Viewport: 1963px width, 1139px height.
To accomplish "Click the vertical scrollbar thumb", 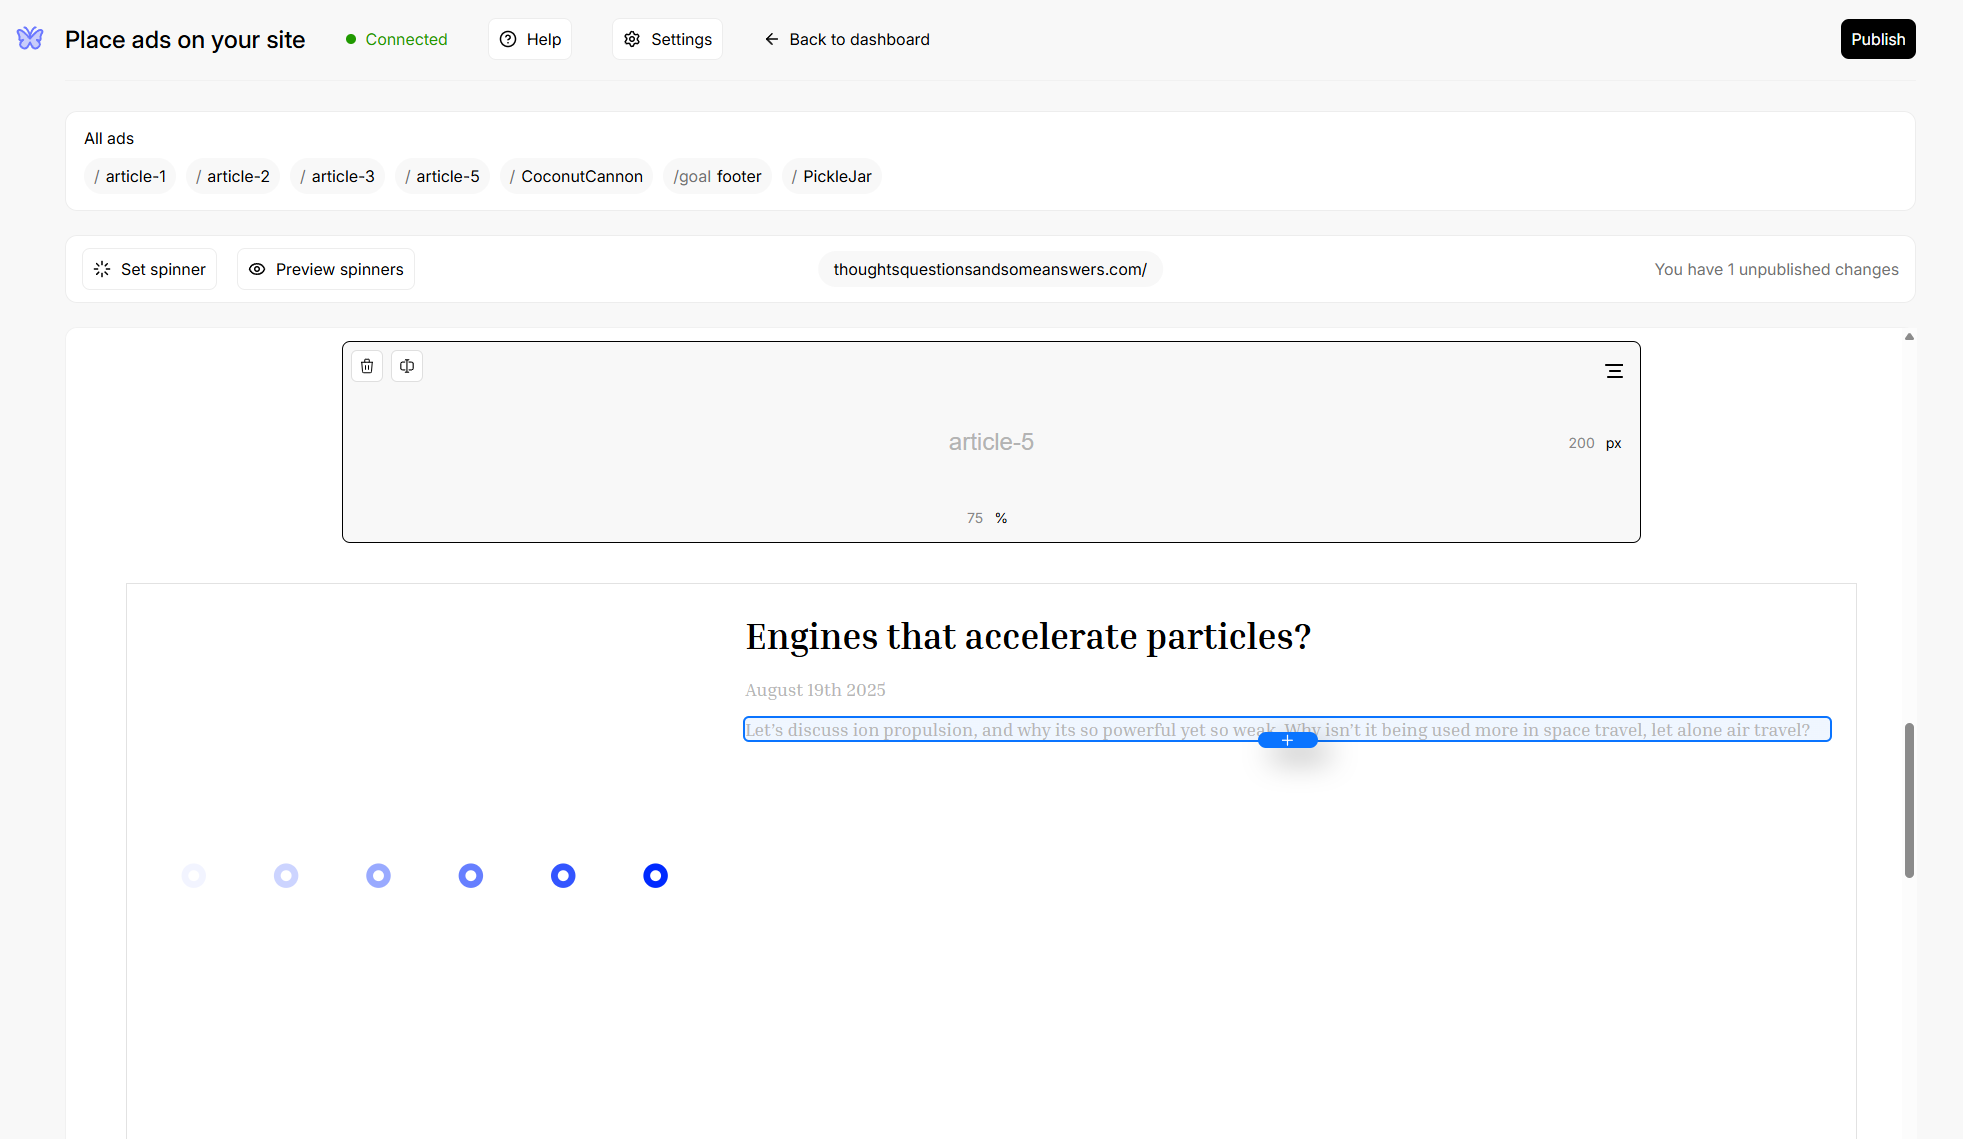I will [x=1908, y=800].
